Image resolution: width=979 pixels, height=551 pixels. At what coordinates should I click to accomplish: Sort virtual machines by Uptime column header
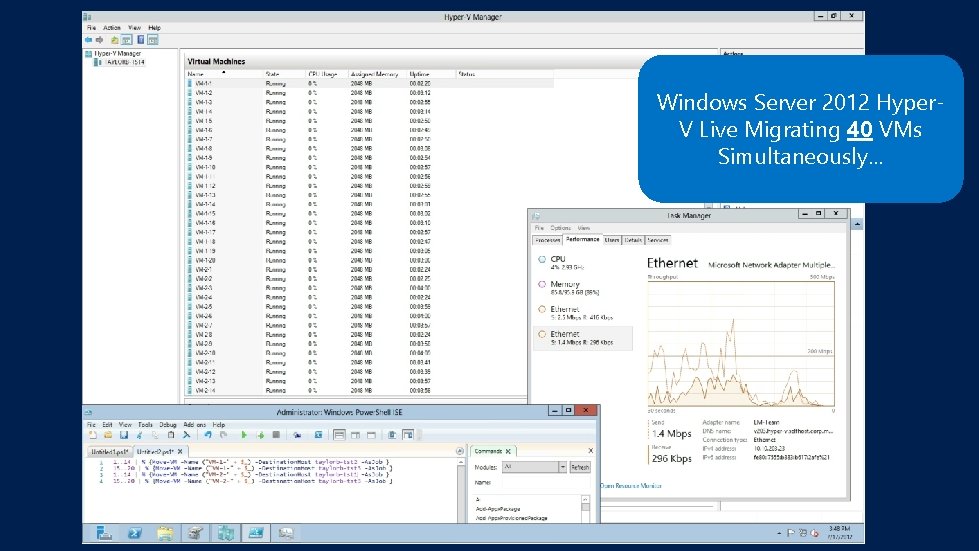431,74
